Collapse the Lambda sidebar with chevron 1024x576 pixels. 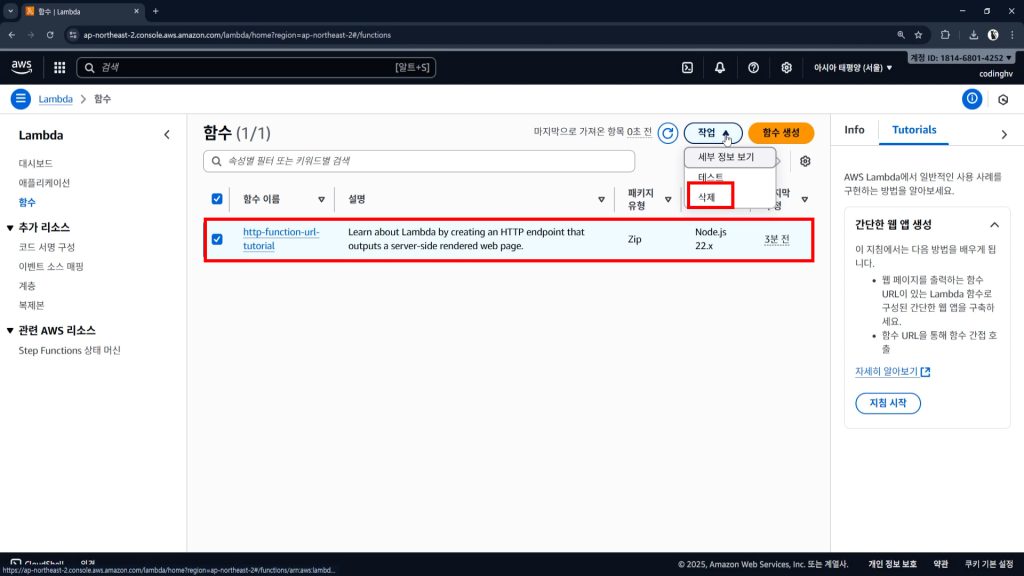[x=167, y=135]
